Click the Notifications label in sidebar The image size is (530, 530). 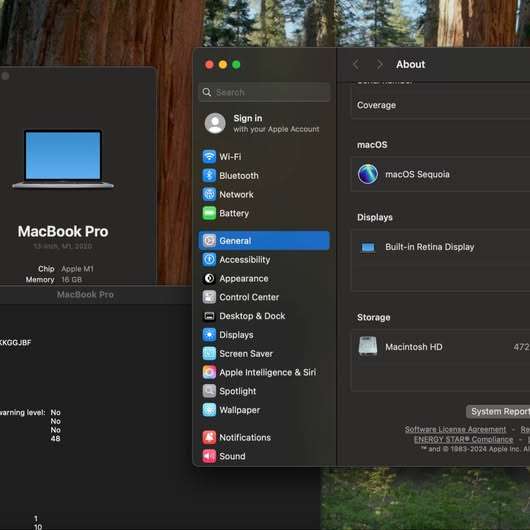pyautogui.click(x=245, y=437)
